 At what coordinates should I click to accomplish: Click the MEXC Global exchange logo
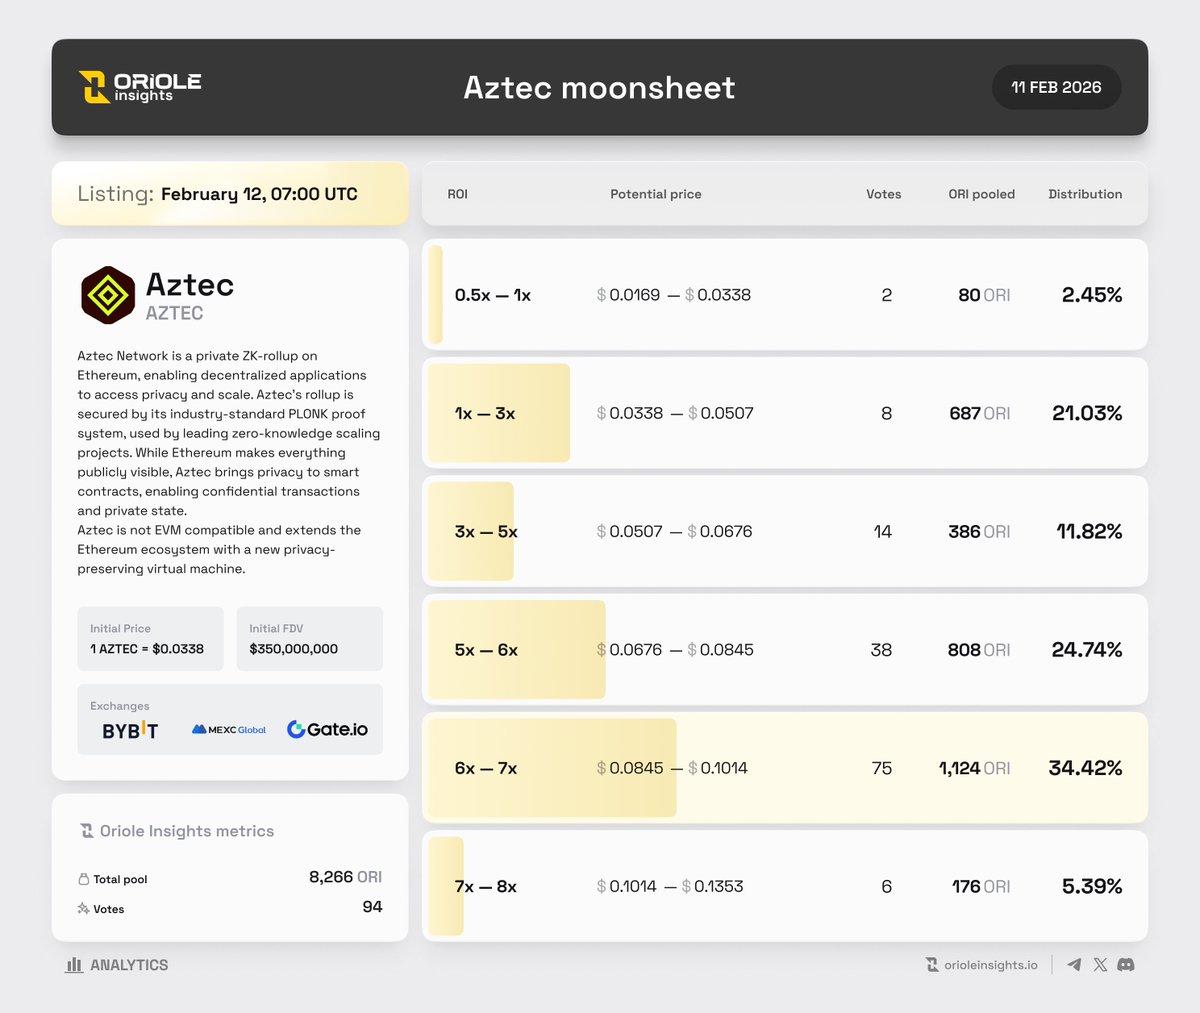(x=229, y=730)
